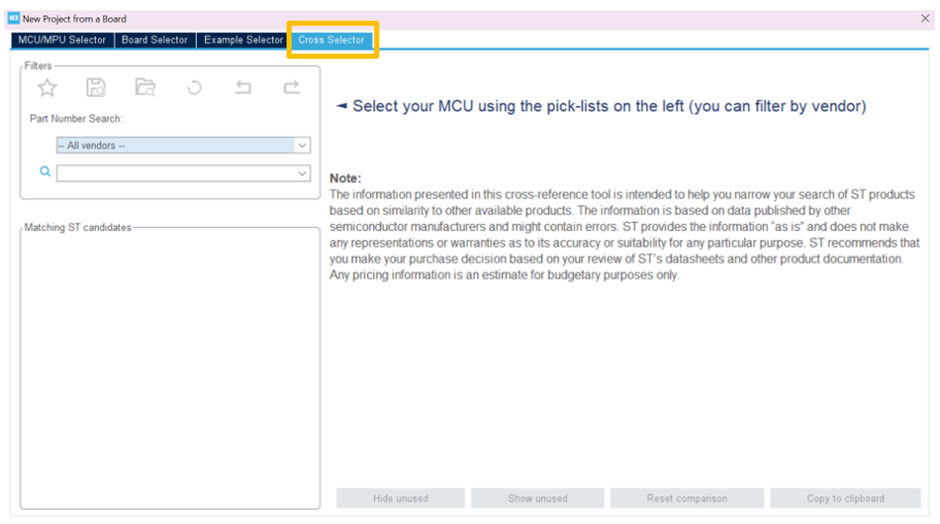Expand the All vendors dropdown
Image resolution: width=940 pixels, height=524 pixels.
tap(183, 146)
